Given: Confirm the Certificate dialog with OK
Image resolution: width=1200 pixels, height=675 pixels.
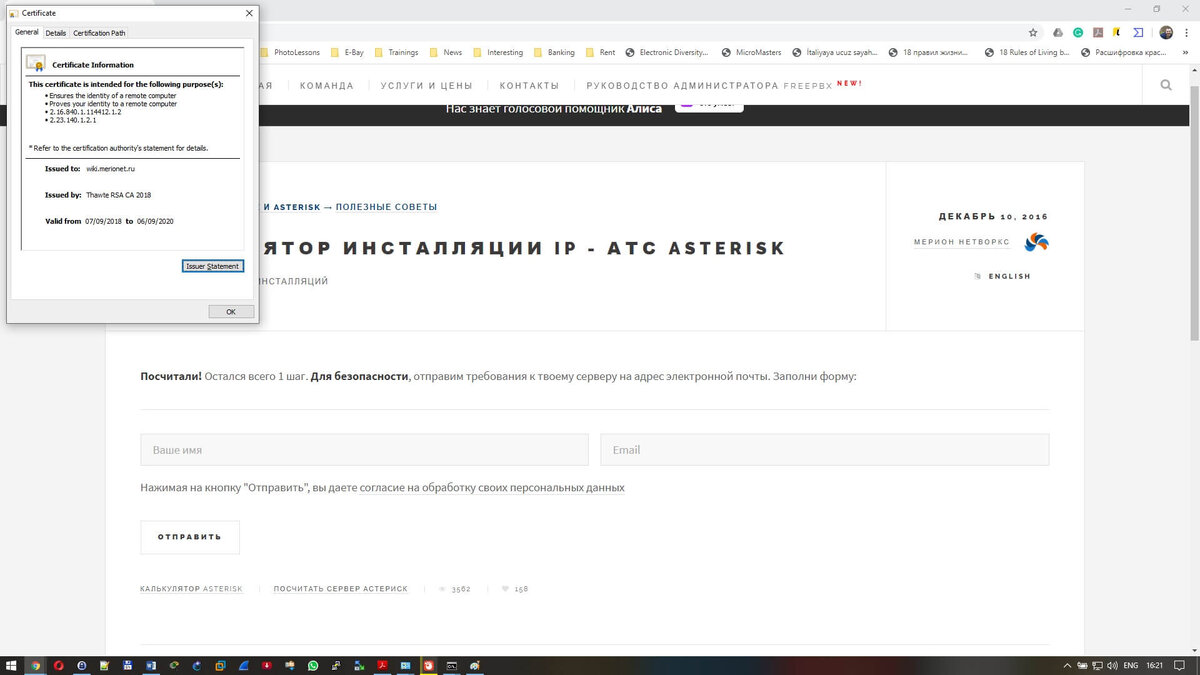Looking at the screenshot, I should [x=231, y=312].
